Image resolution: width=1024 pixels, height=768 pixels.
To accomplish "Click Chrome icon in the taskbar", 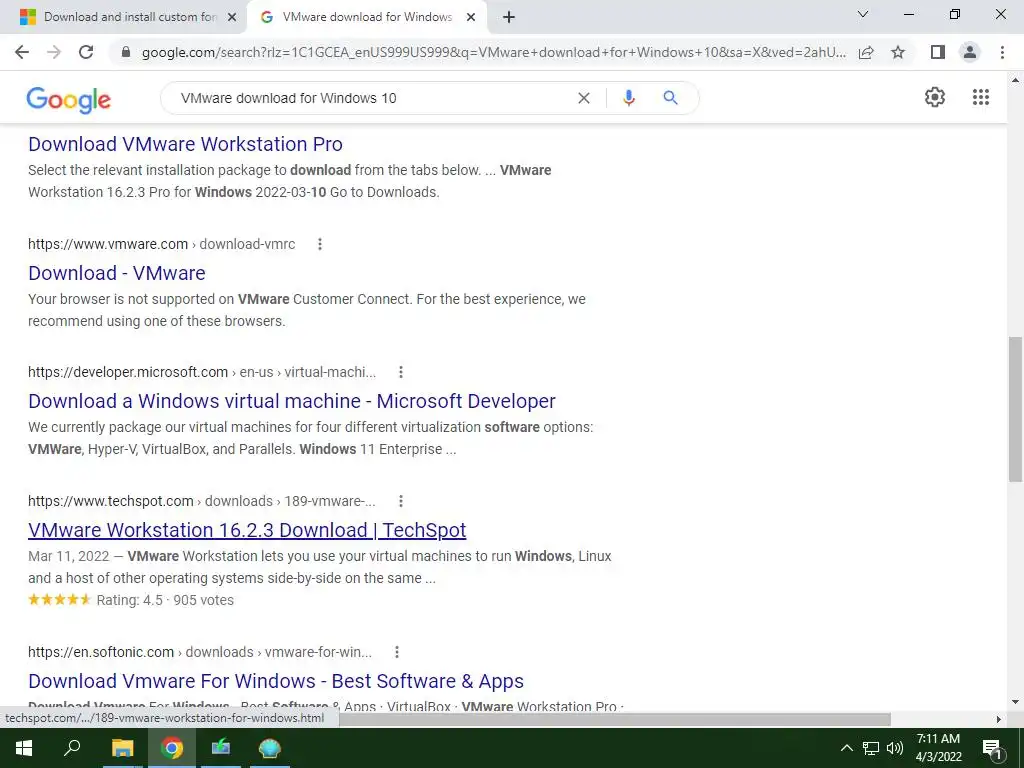I will pyautogui.click(x=172, y=748).
